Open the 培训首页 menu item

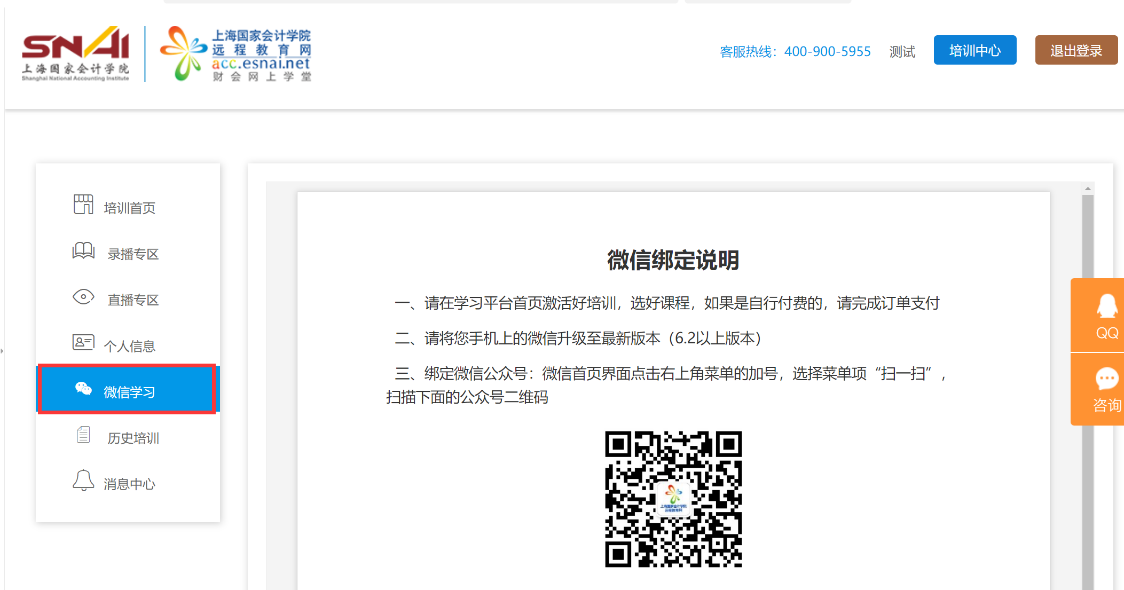coord(130,208)
